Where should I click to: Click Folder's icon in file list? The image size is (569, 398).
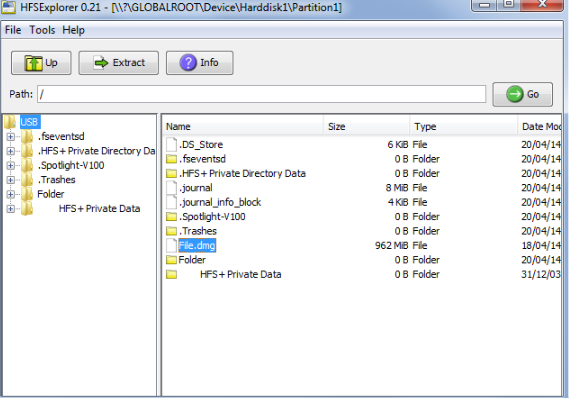point(171,260)
